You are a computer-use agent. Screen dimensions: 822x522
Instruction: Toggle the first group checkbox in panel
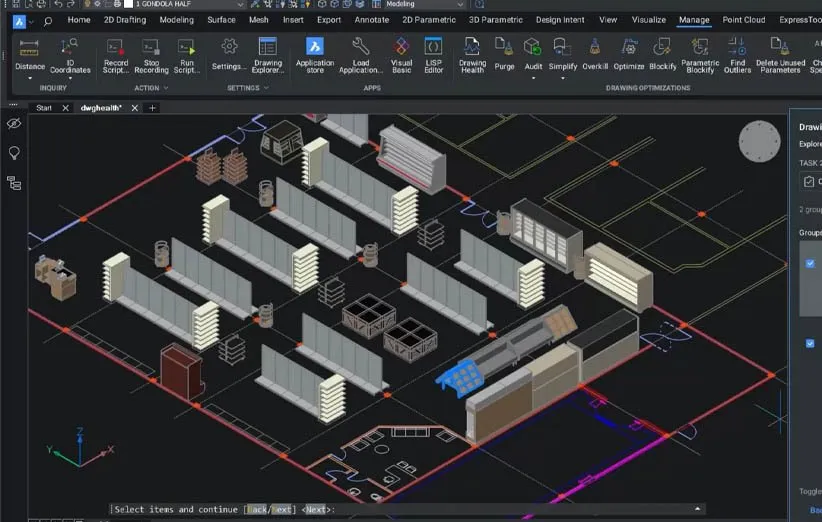pos(810,264)
